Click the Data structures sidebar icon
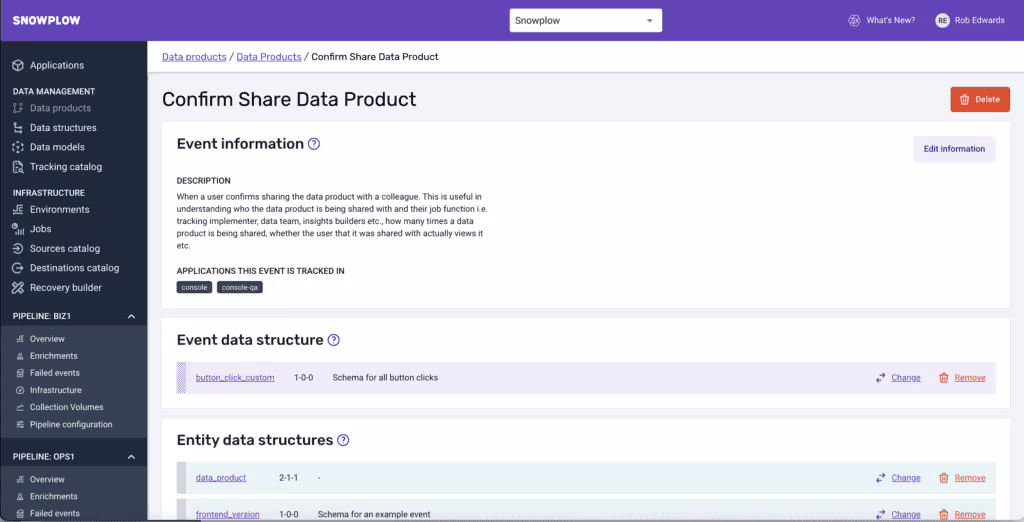1024x522 pixels. pos(18,127)
